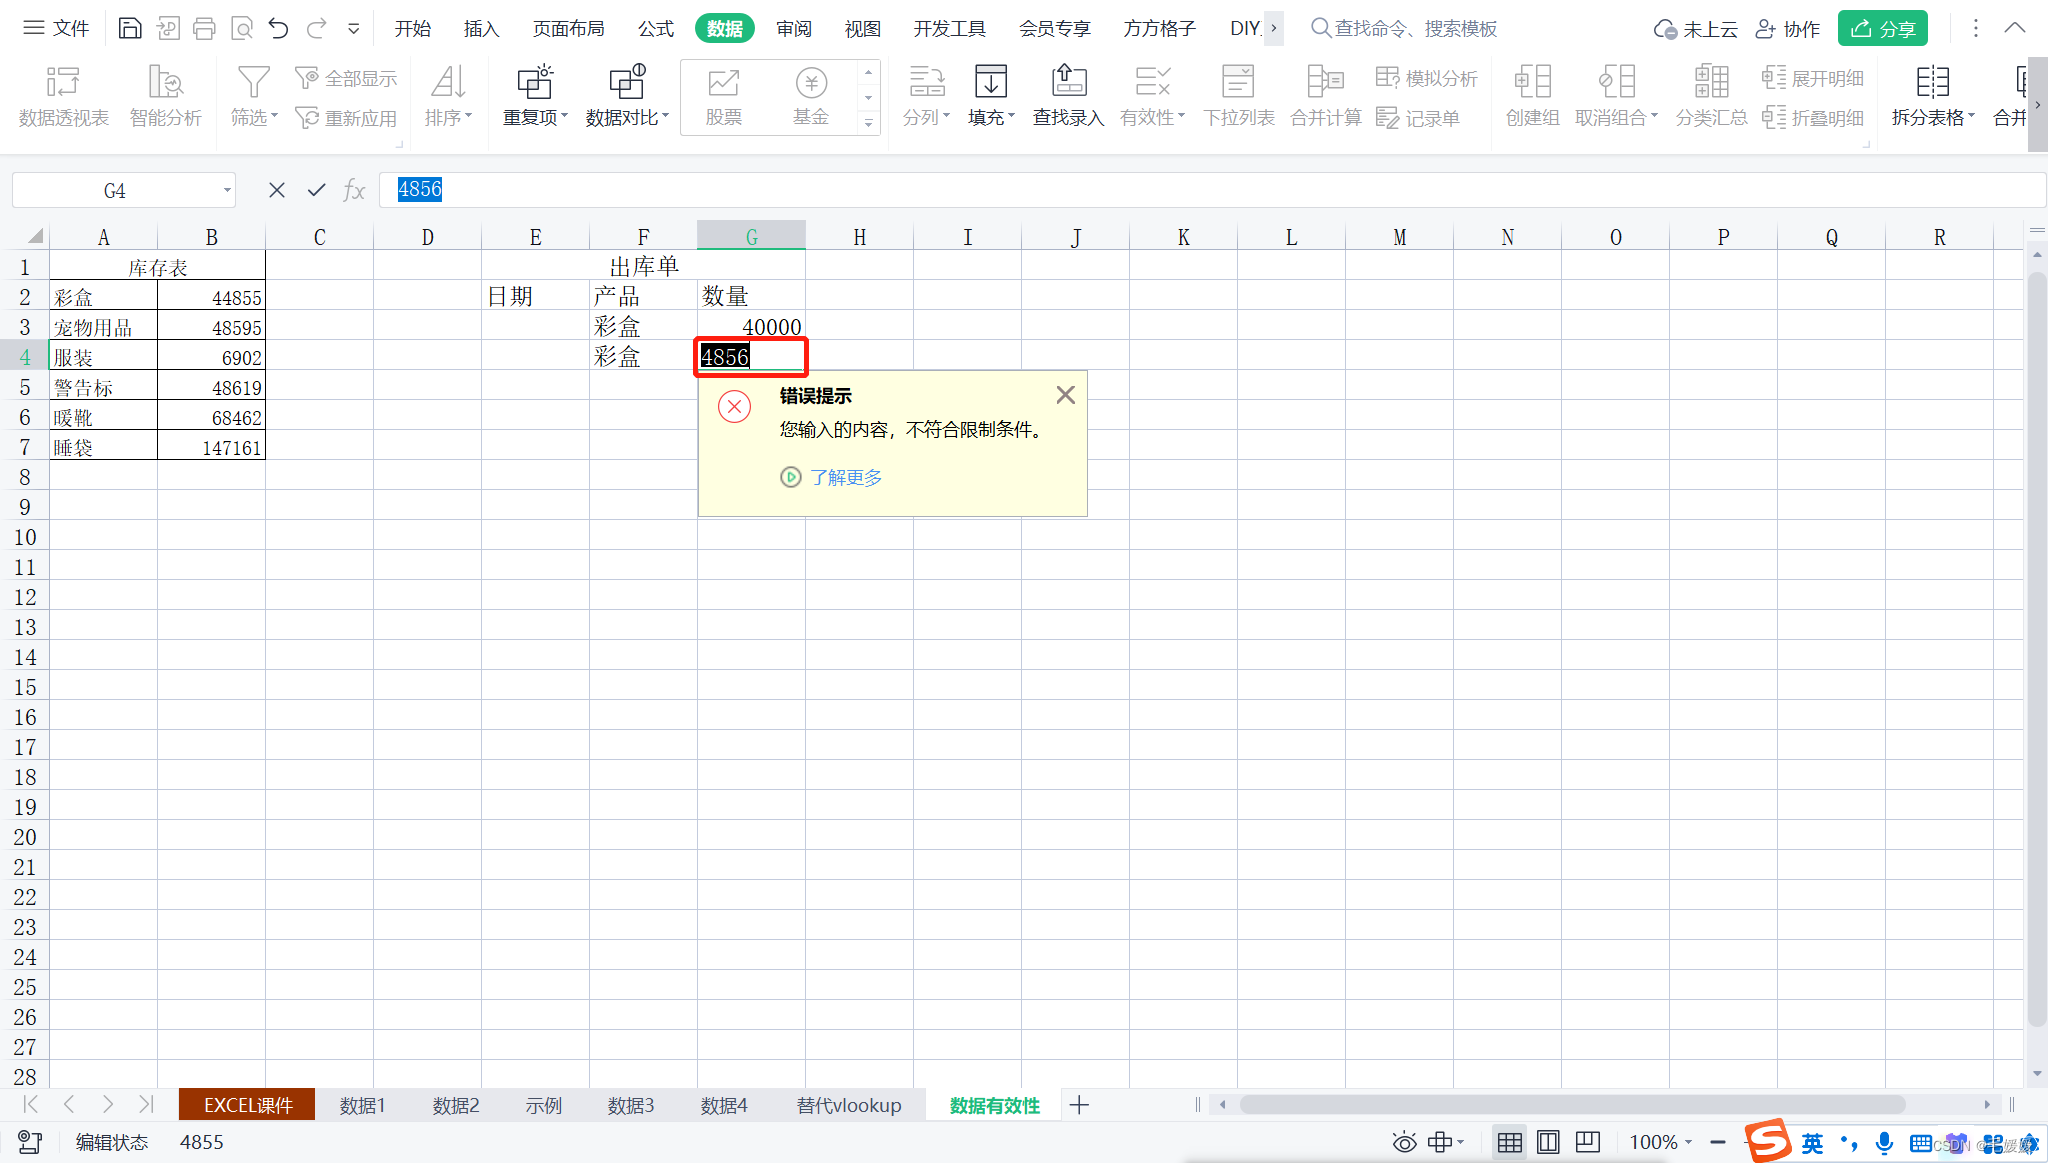Select the 基金 fund data type

[x=811, y=96]
